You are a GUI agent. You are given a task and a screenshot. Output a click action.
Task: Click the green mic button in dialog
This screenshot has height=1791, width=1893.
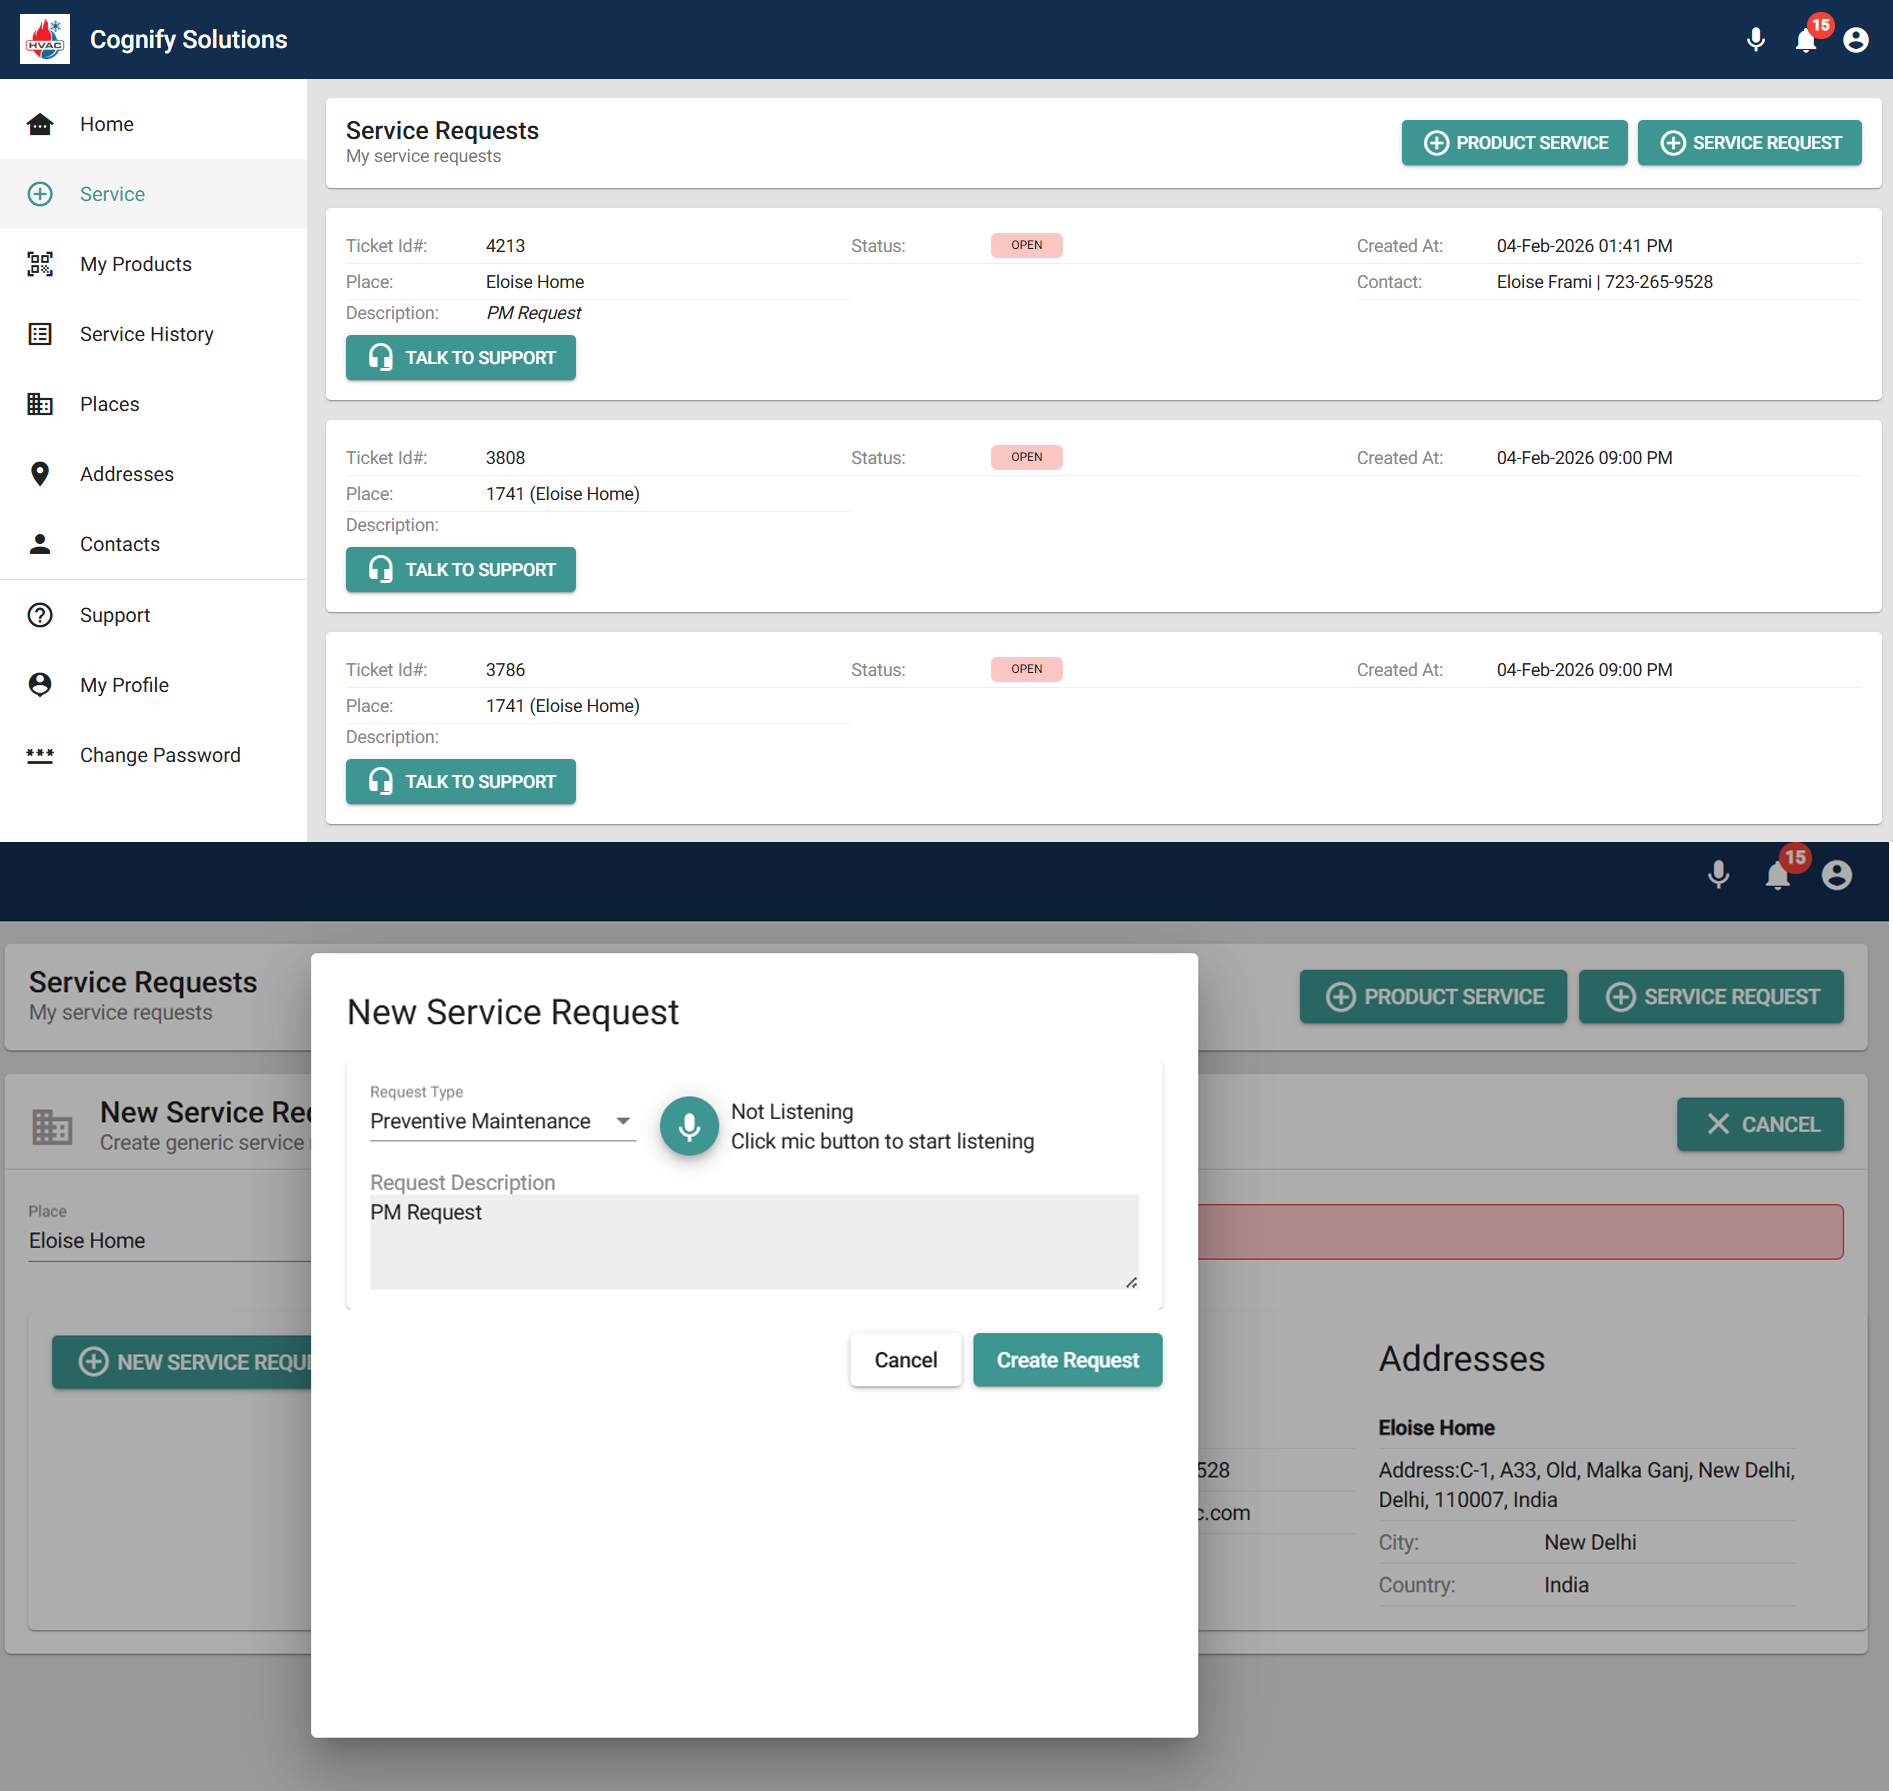[689, 1126]
